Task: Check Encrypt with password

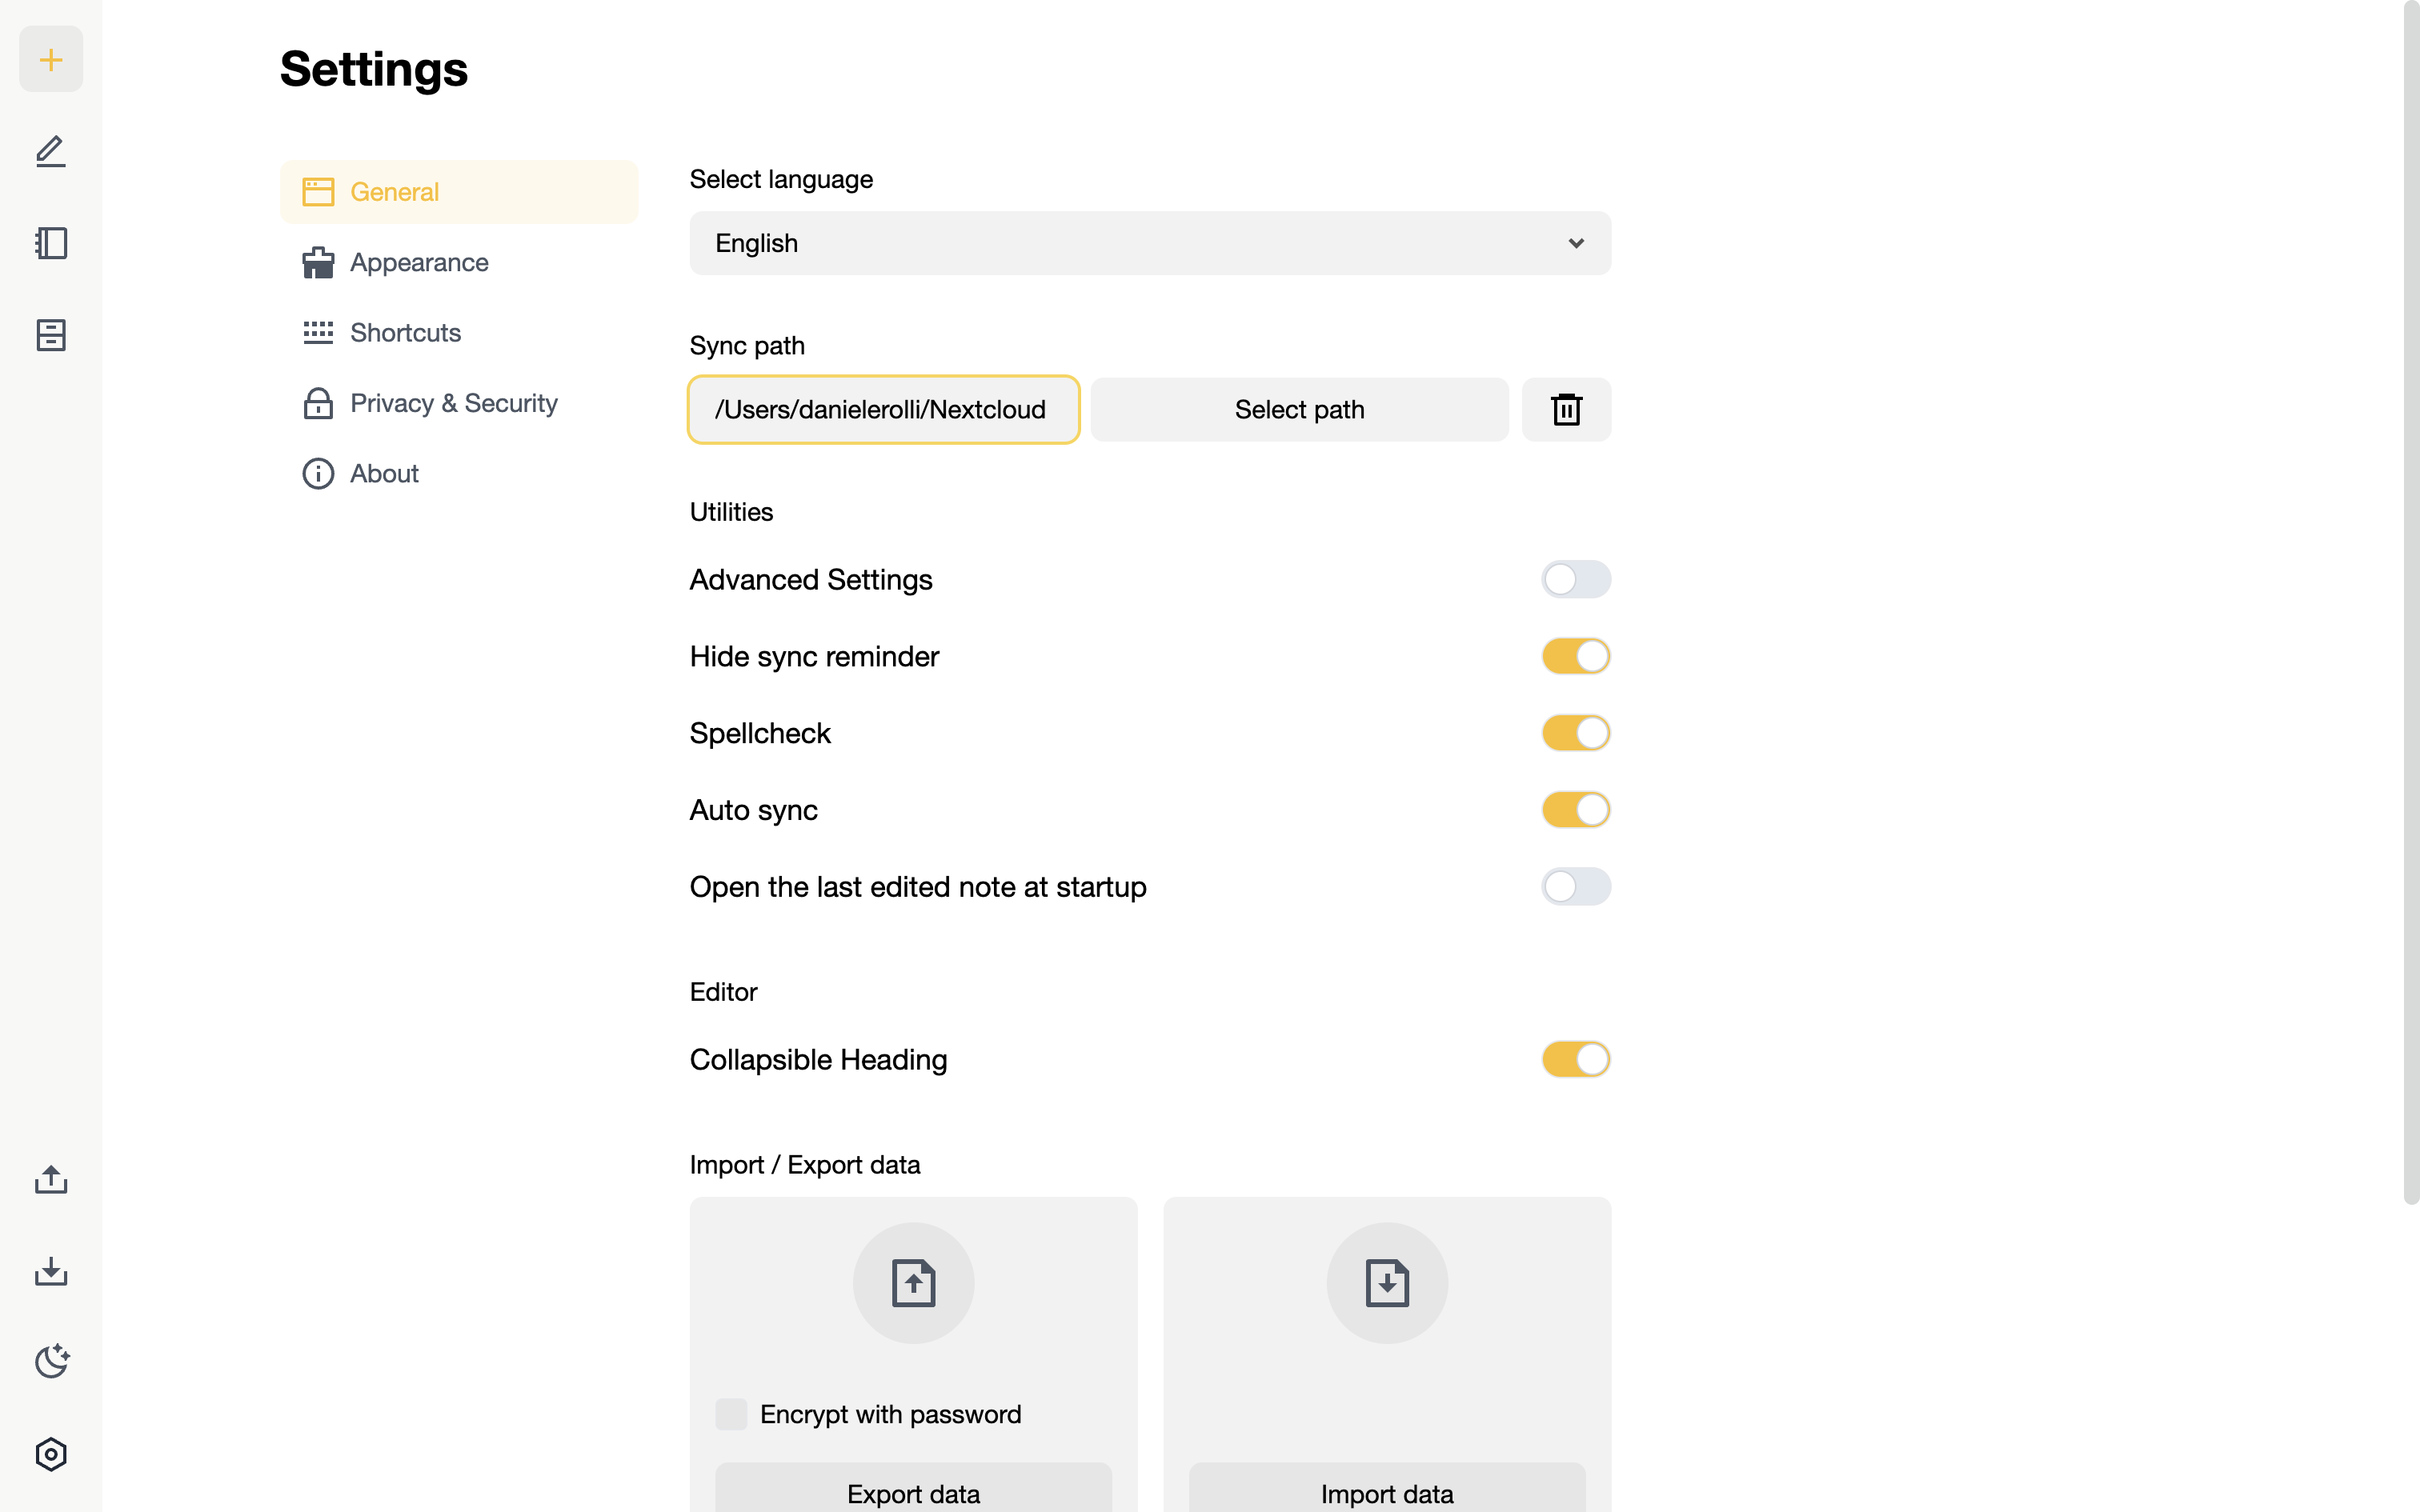Action: point(731,1414)
